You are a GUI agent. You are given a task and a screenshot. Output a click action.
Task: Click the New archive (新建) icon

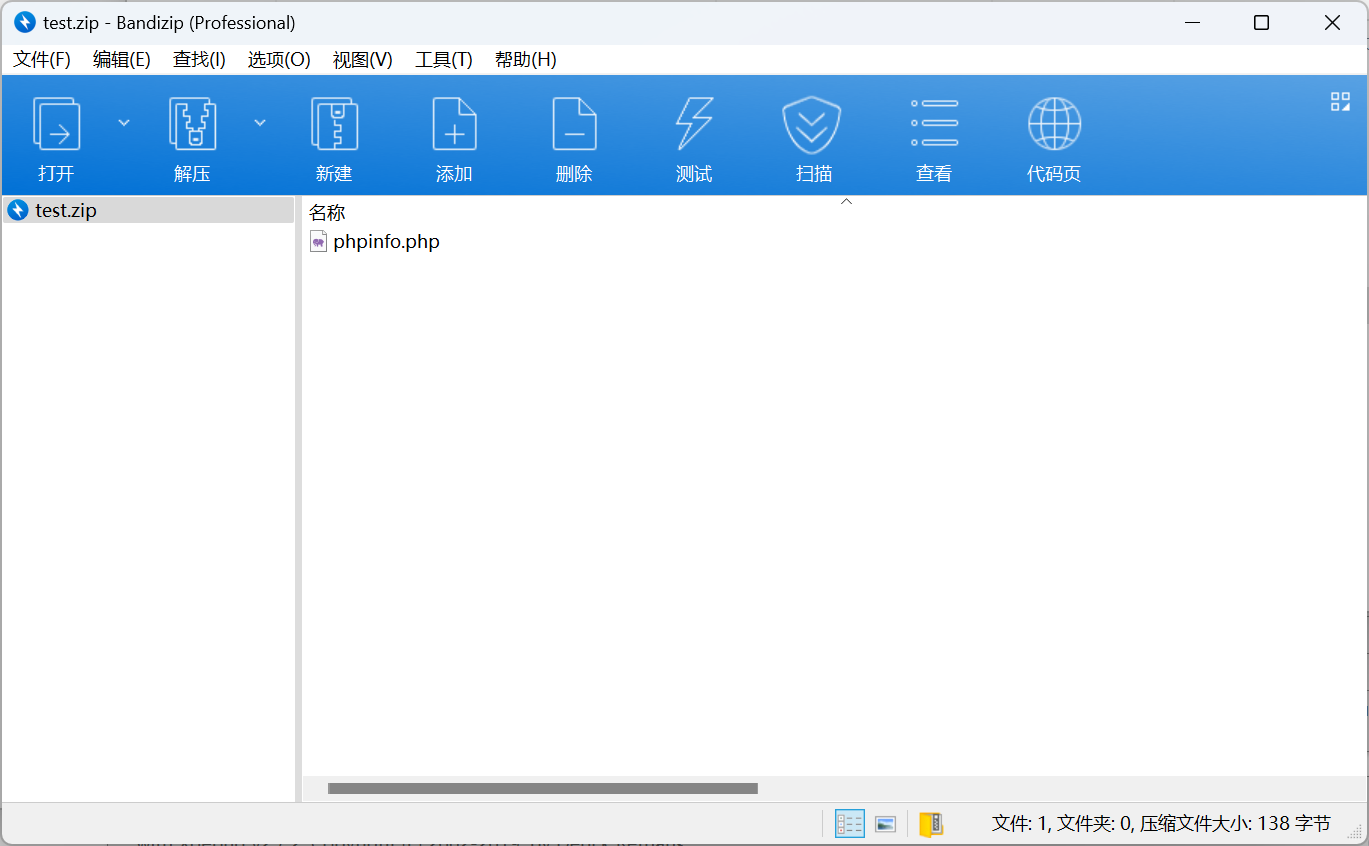tap(334, 124)
